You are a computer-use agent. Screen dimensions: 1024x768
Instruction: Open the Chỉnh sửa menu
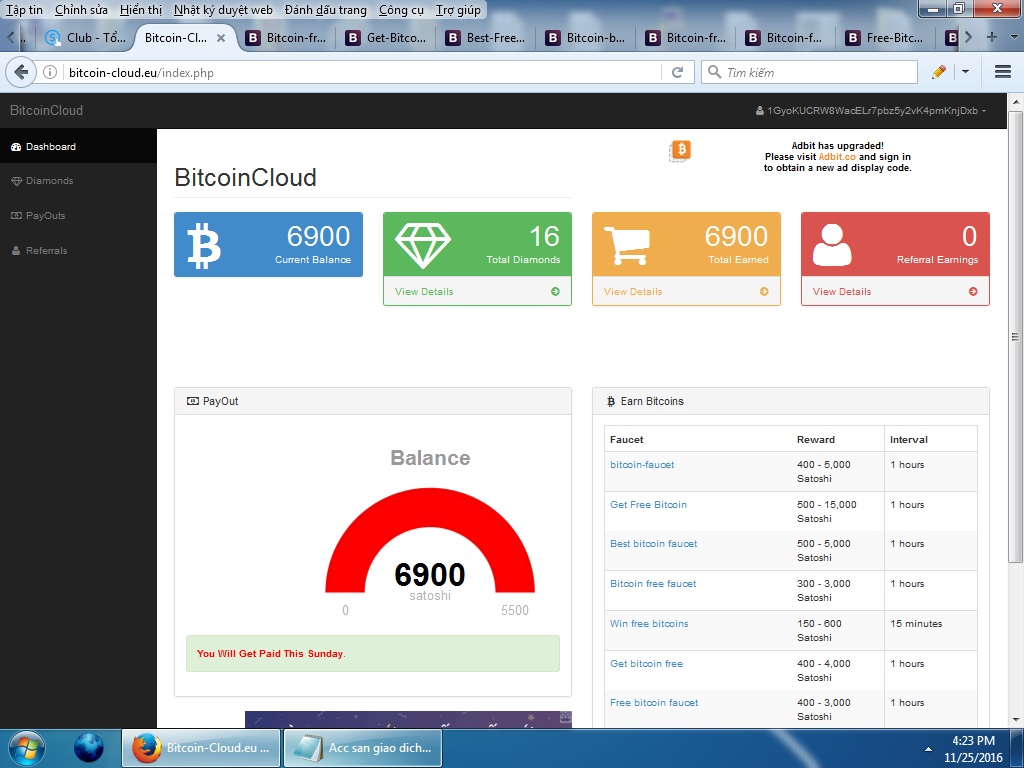point(81,10)
